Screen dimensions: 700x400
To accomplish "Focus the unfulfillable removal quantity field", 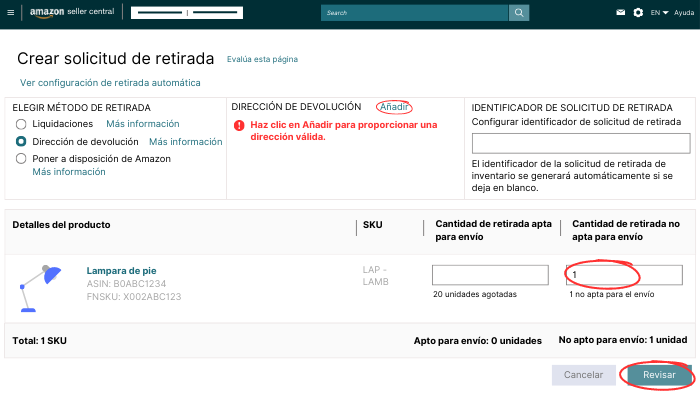I will click(624, 275).
